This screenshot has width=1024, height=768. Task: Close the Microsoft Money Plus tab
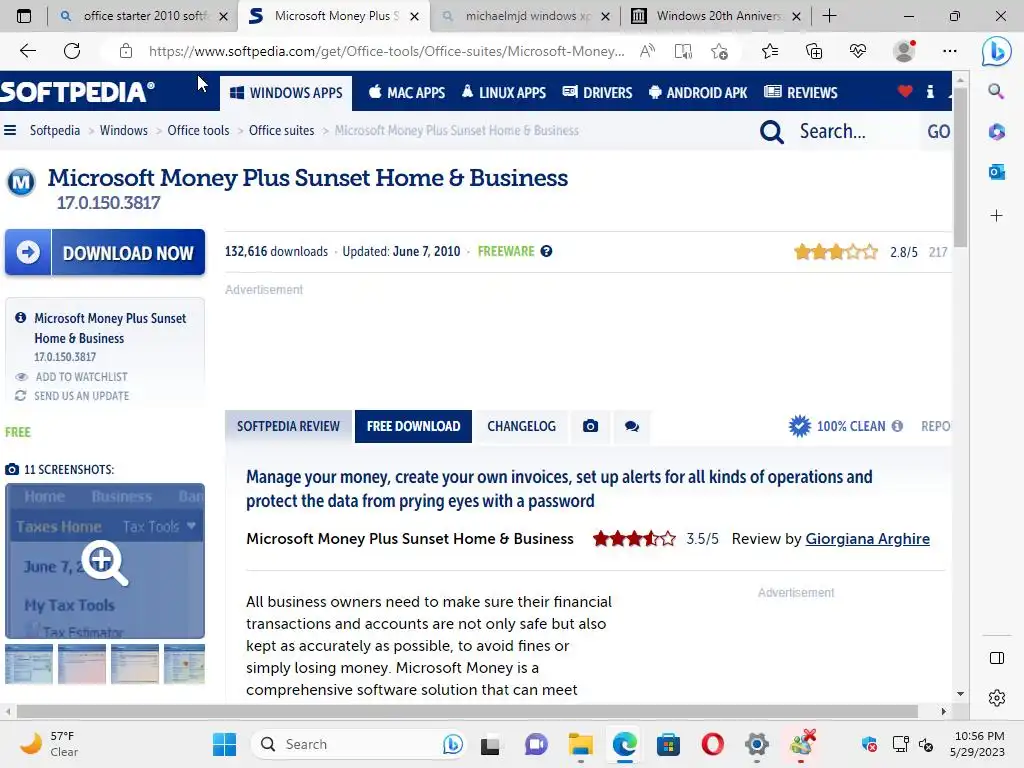pyautogui.click(x=414, y=16)
